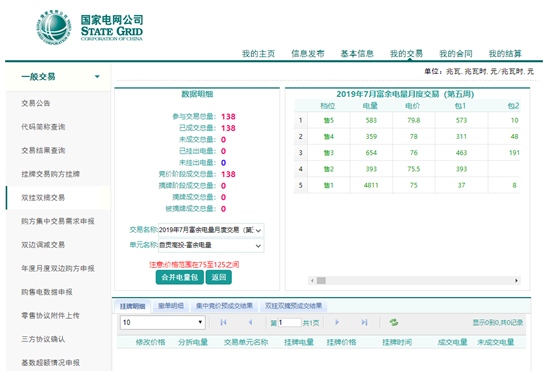Open 代码简称查询 in the sidebar
Screen dimensions: 558x373
[43, 127]
